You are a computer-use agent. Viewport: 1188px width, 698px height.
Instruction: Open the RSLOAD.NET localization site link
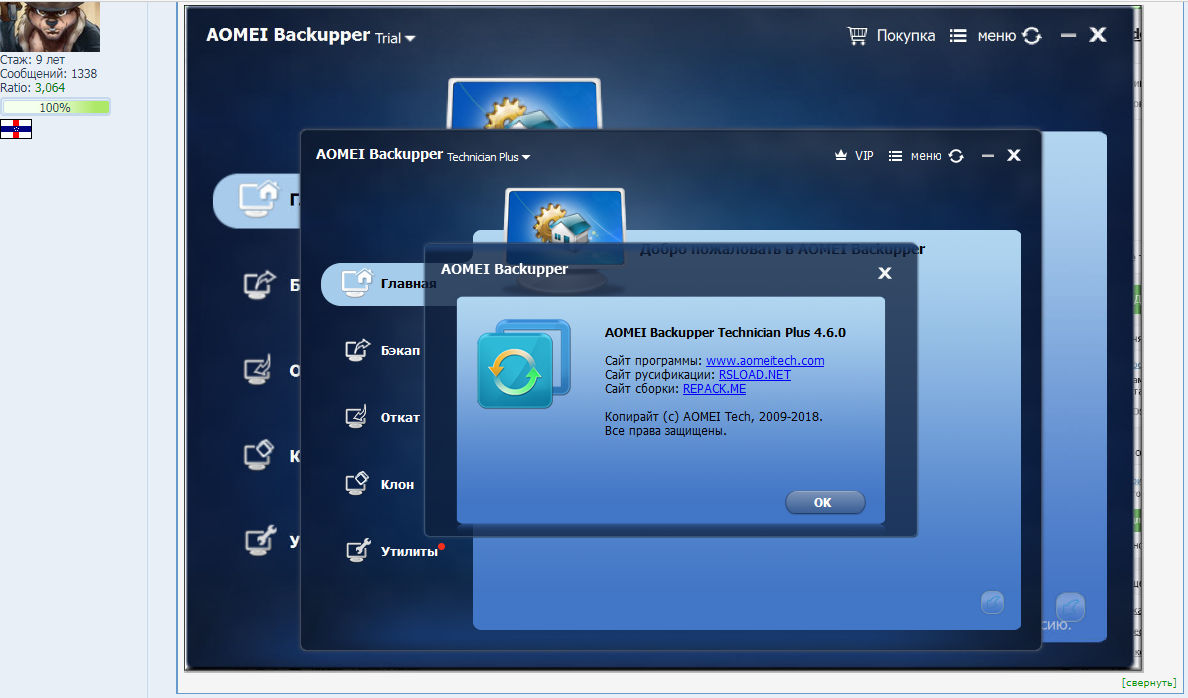pos(754,375)
